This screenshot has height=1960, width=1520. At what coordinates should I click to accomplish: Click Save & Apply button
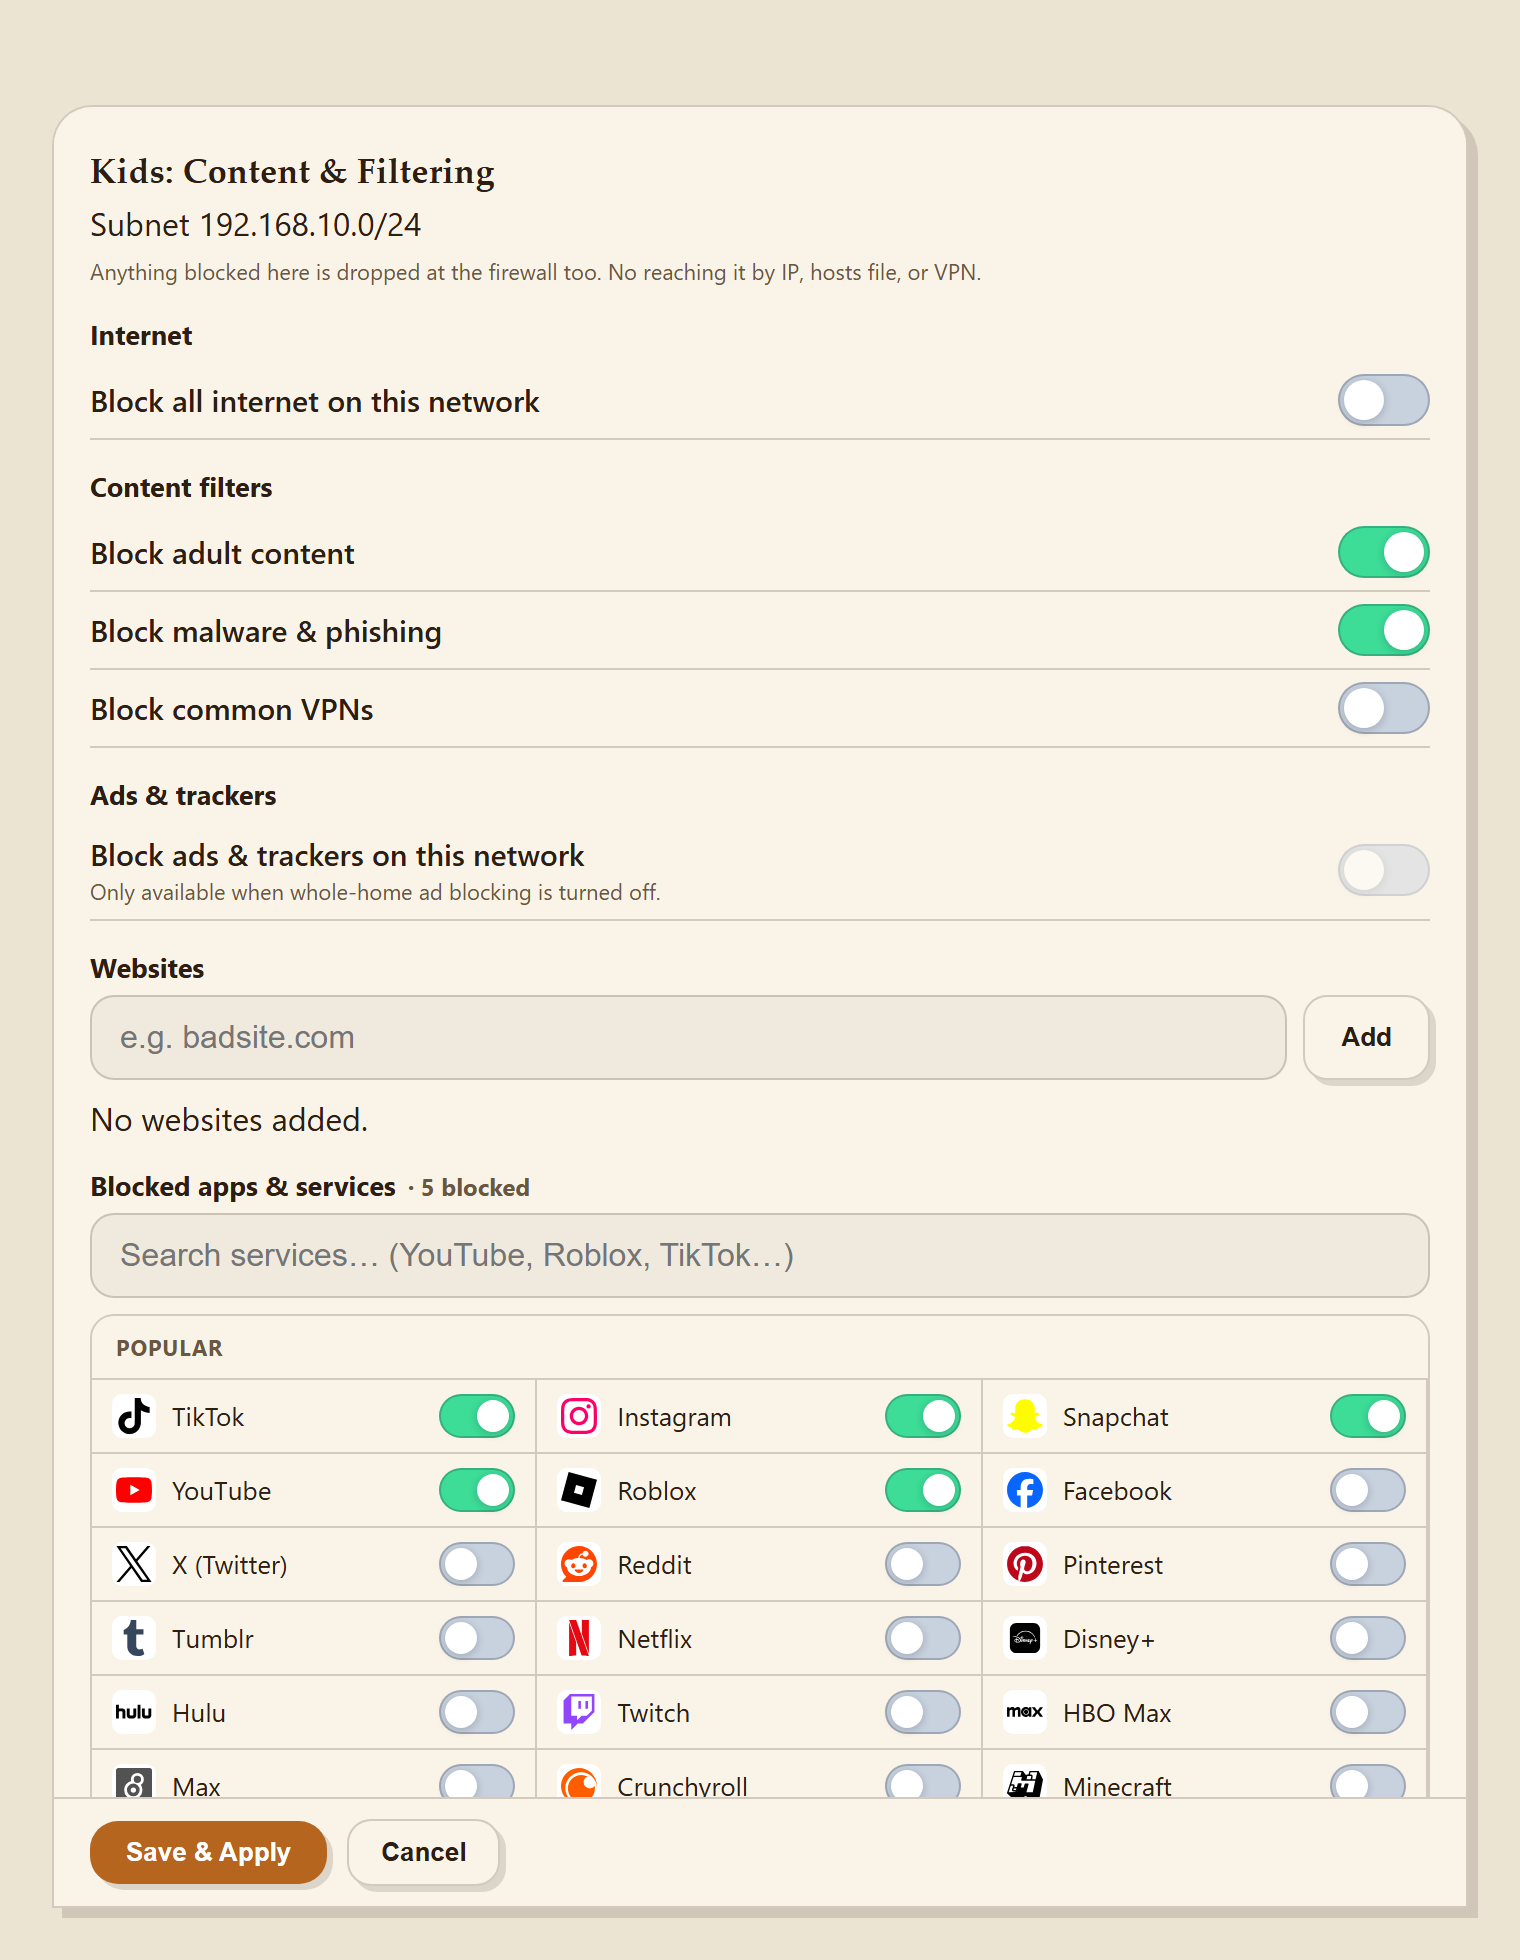208,1852
